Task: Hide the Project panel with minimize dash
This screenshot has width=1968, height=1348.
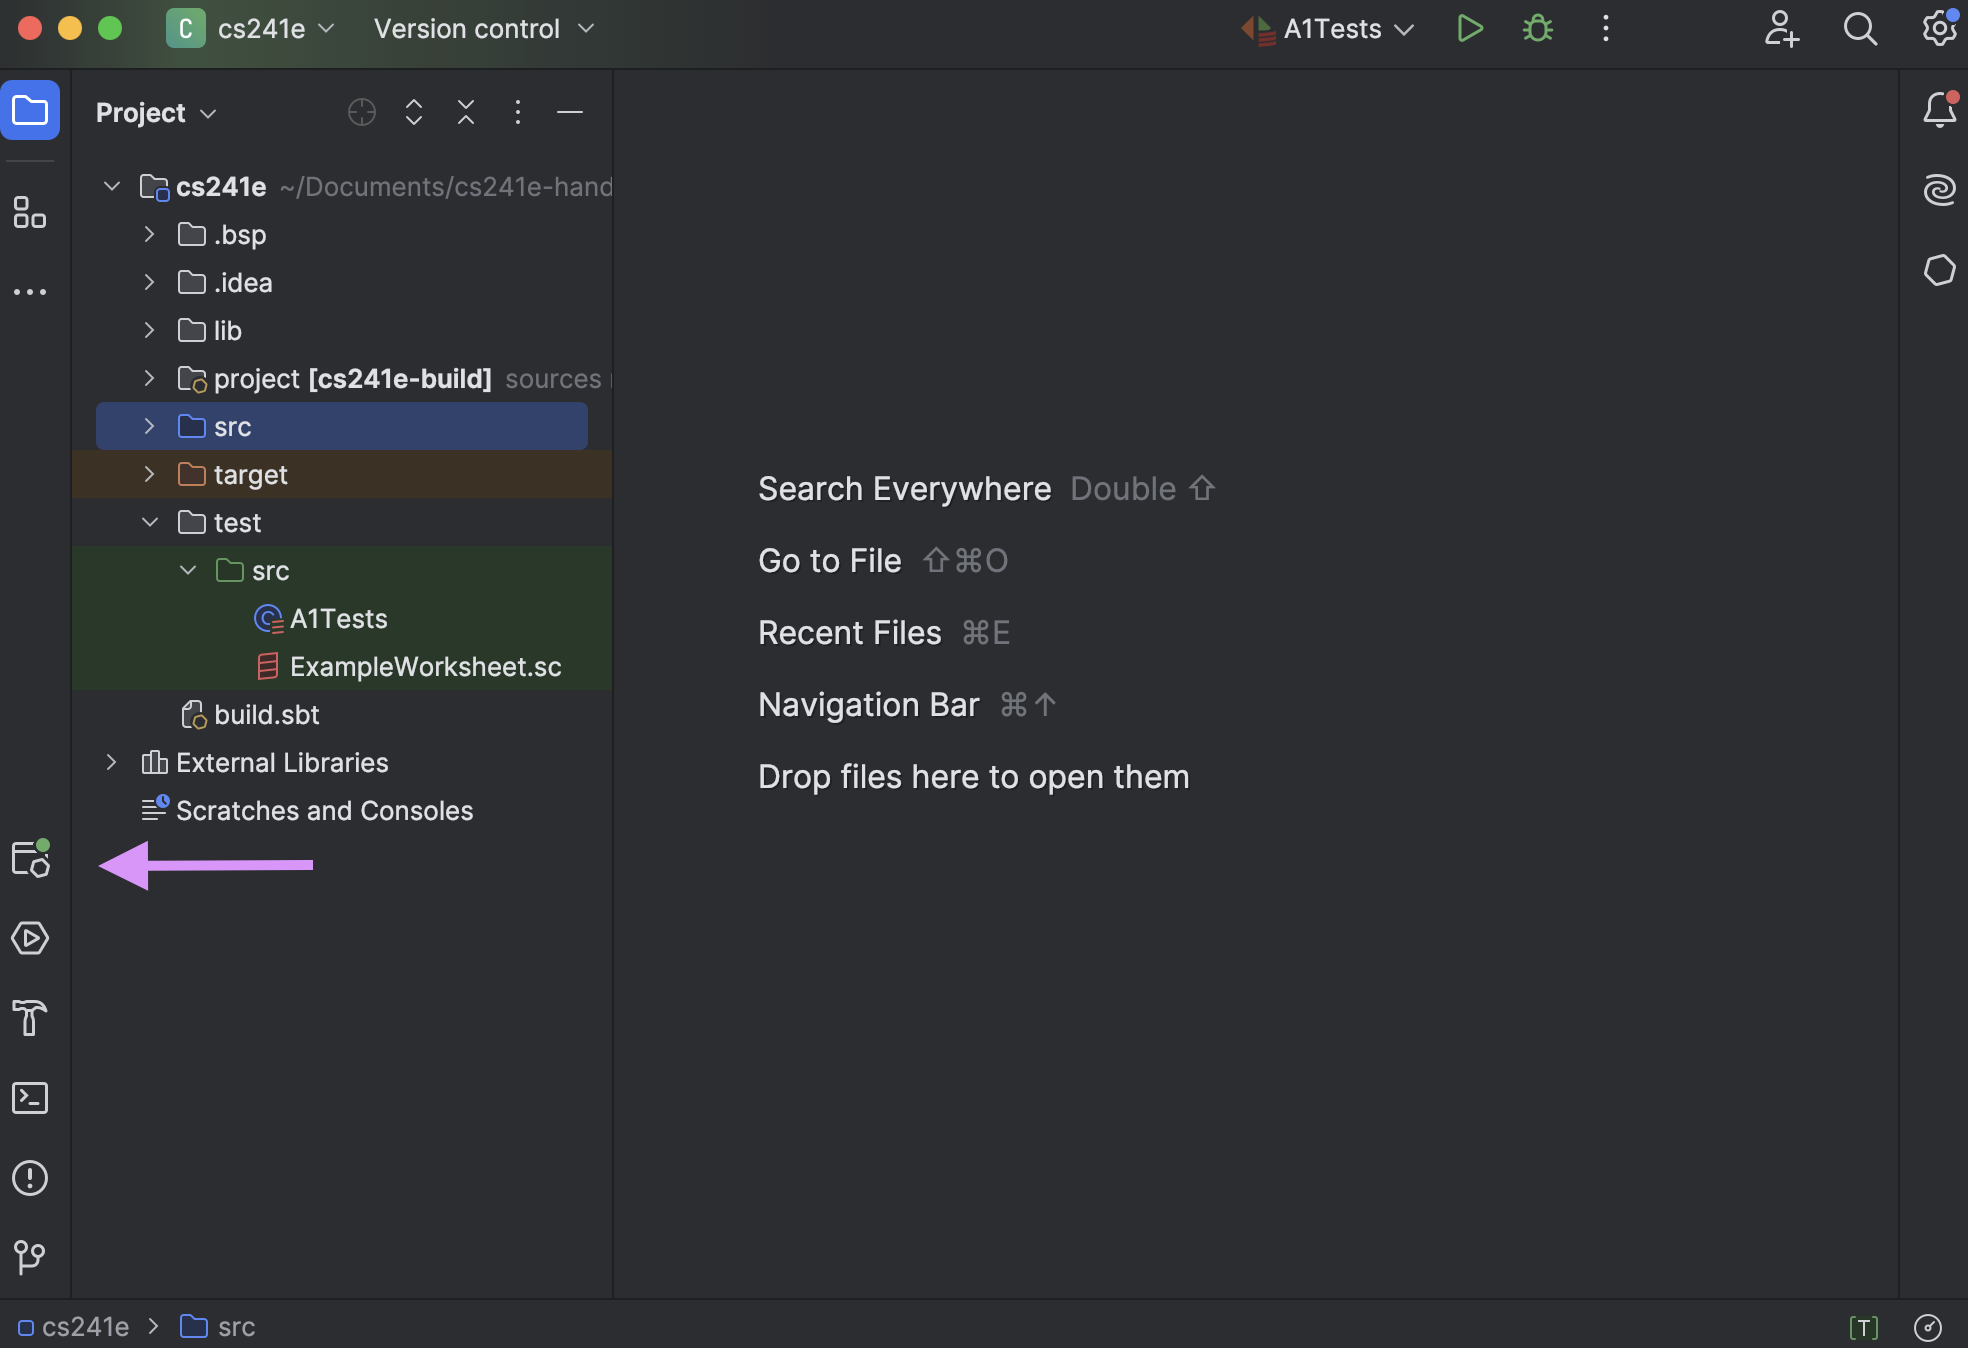Action: tap(569, 112)
